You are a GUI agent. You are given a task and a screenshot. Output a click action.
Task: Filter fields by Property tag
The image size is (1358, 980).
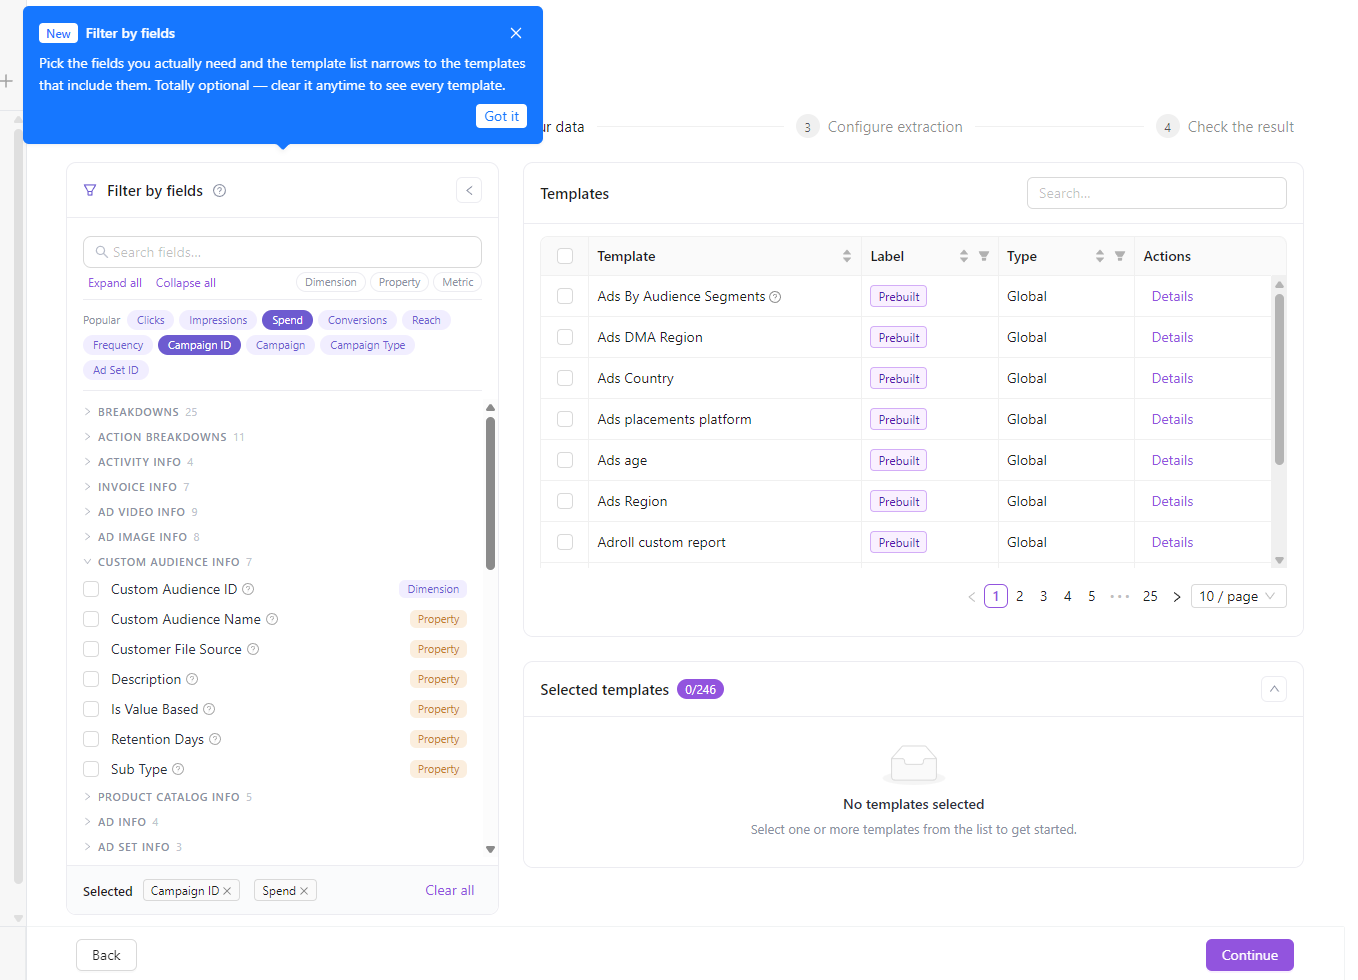tap(400, 282)
